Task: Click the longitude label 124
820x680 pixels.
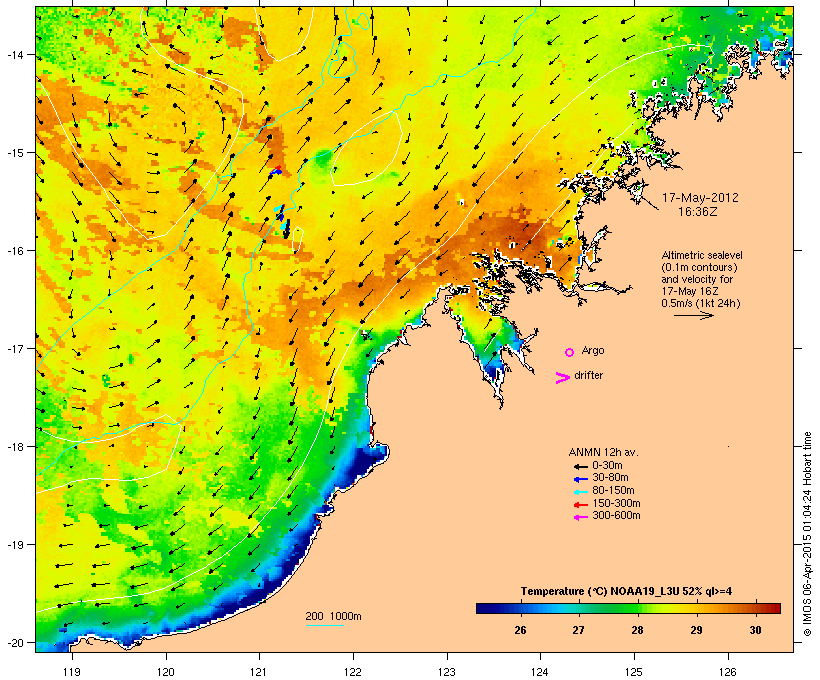Action: [x=540, y=672]
